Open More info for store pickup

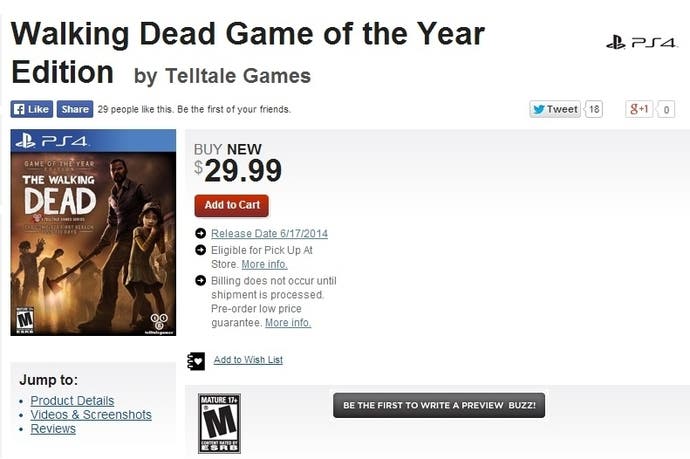pos(264,264)
